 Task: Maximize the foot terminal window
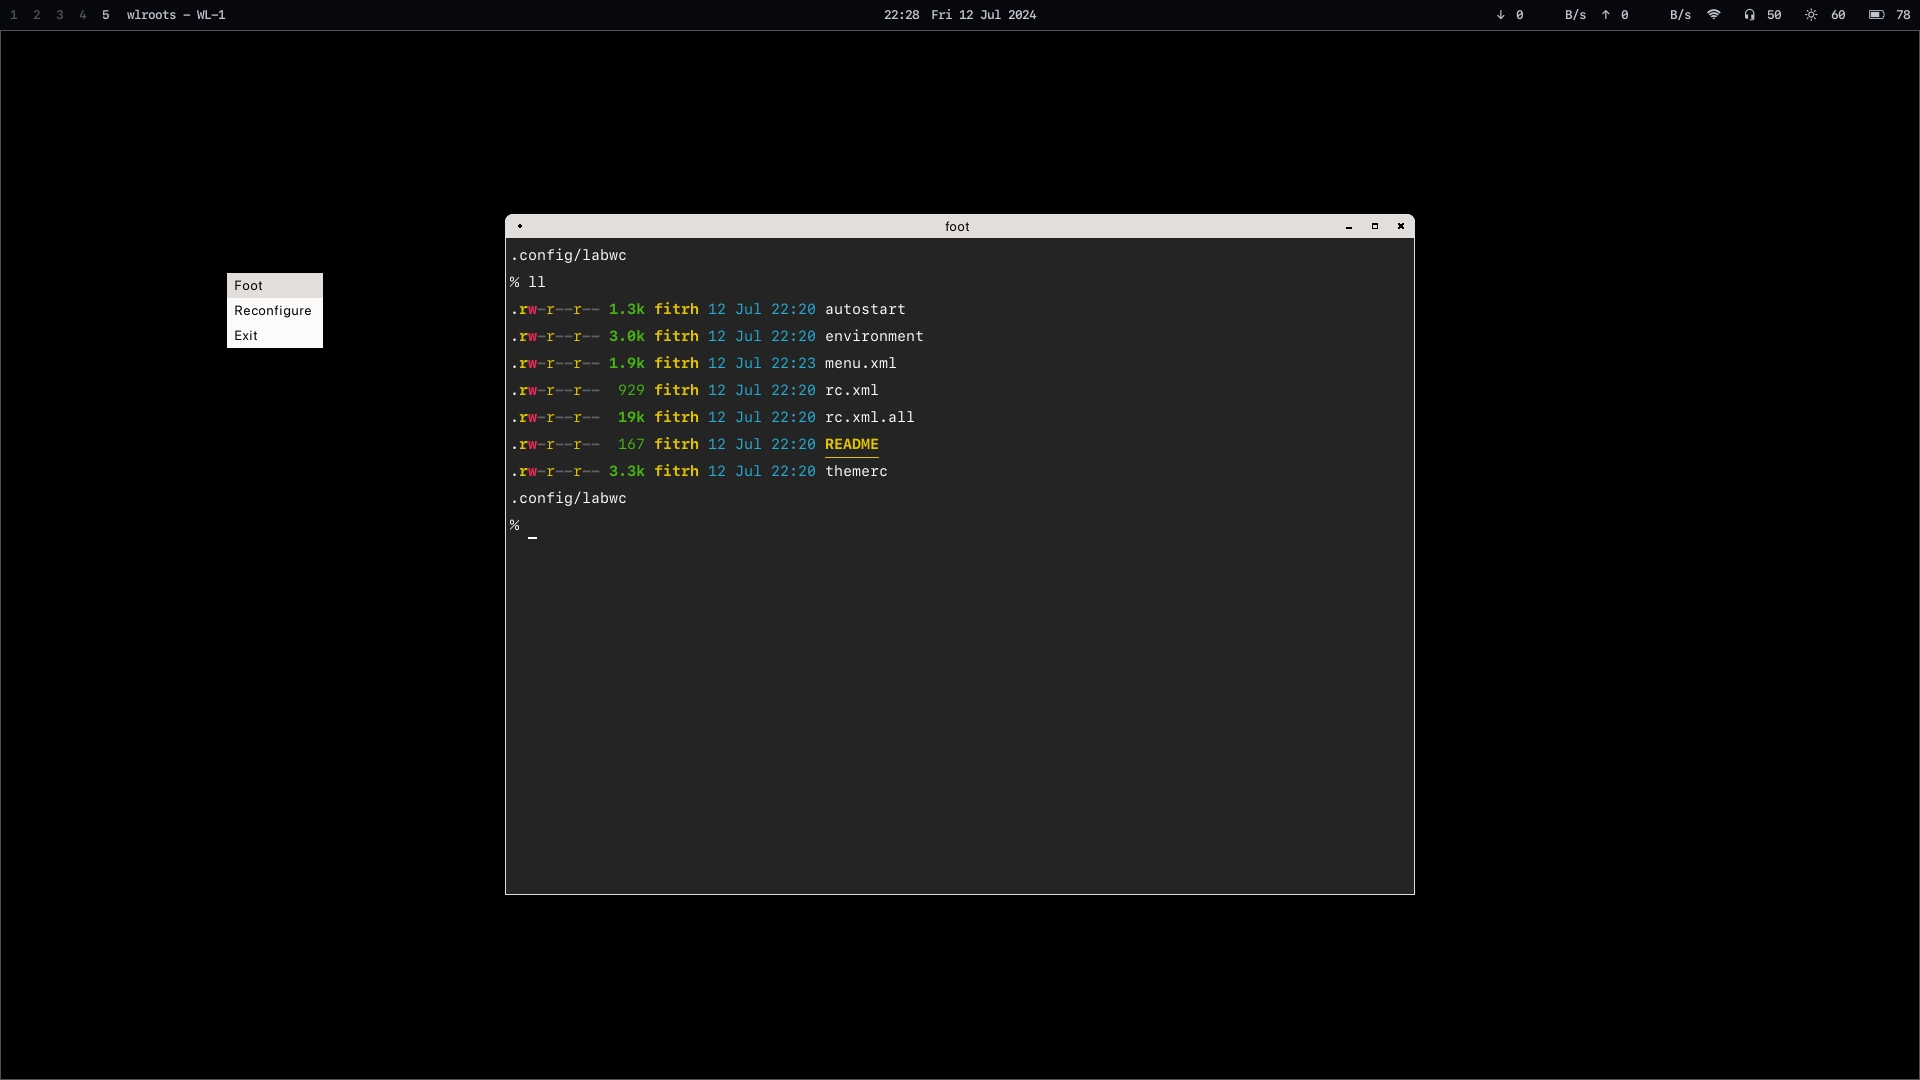[1375, 226]
